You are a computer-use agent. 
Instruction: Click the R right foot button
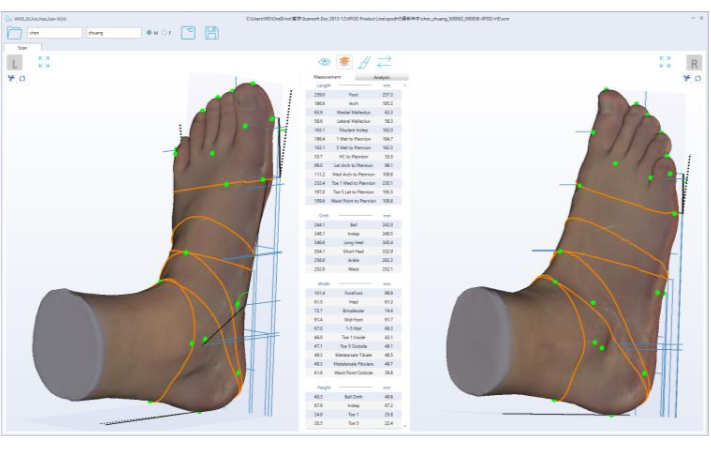coord(694,63)
